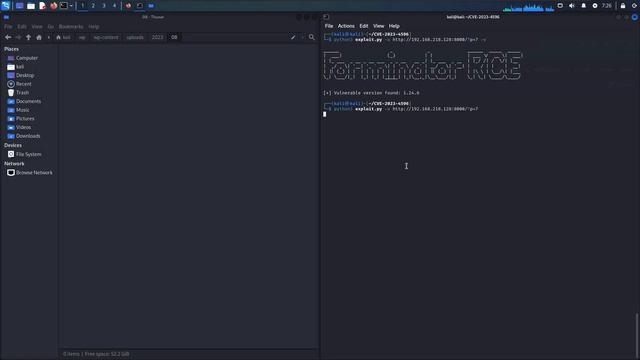Open the Kali applications menu icon
This screenshot has height=360, width=640.
pyautogui.click(x=5, y=6)
